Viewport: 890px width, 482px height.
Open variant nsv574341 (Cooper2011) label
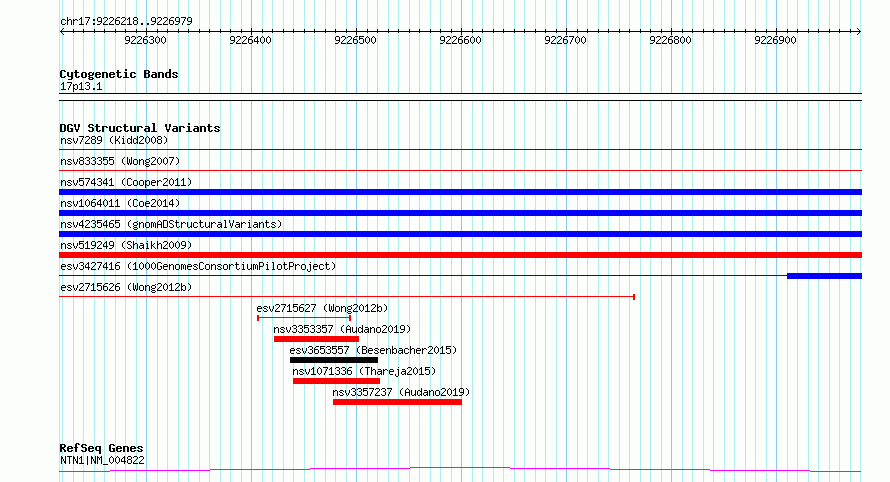(x=126, y=182)
